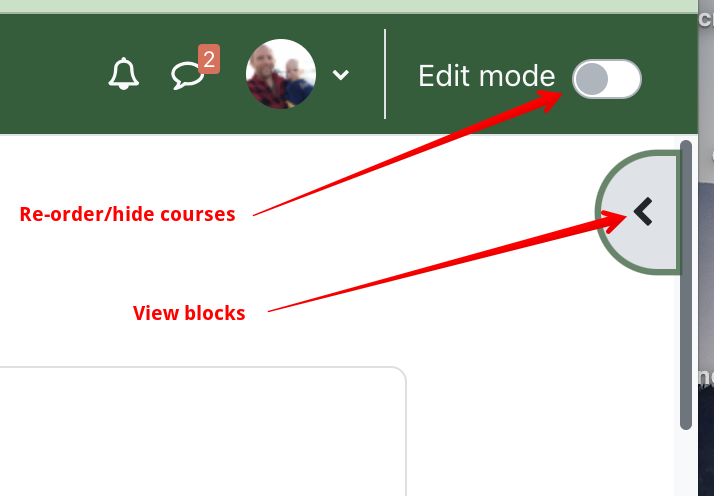Click the vertical scrollbar thumb
Viewport: 714px width, 496px height.
click(686, 285)
